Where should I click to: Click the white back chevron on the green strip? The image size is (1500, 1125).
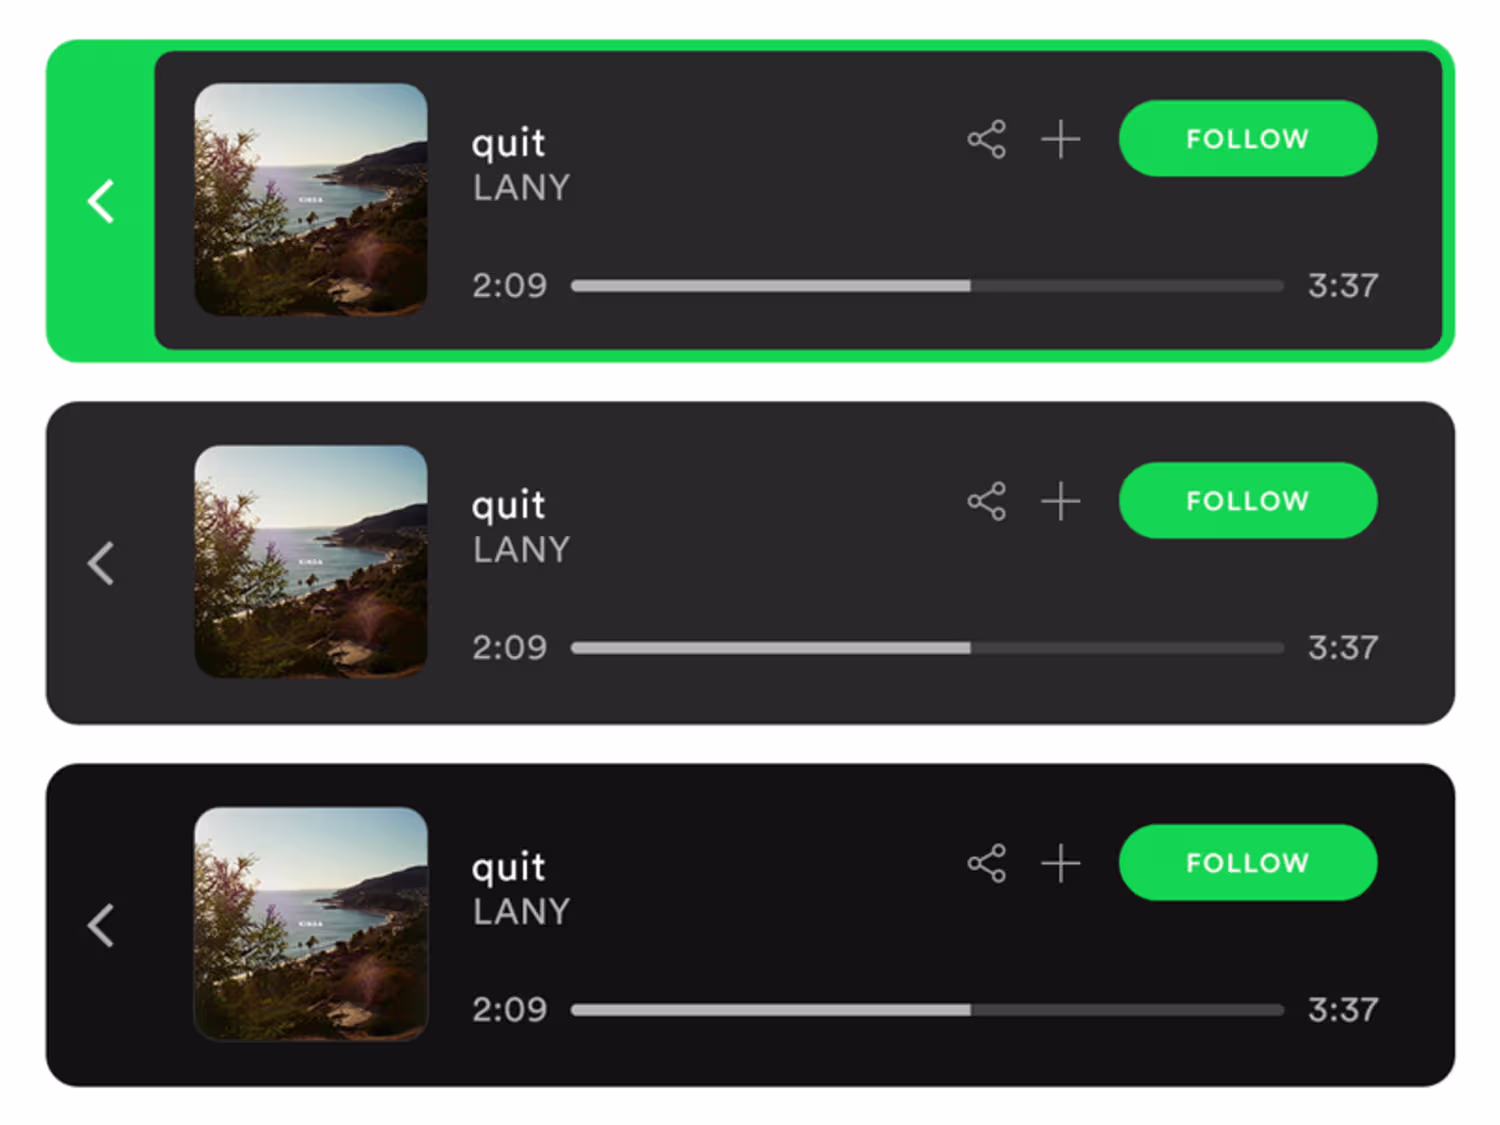point(100,201)
